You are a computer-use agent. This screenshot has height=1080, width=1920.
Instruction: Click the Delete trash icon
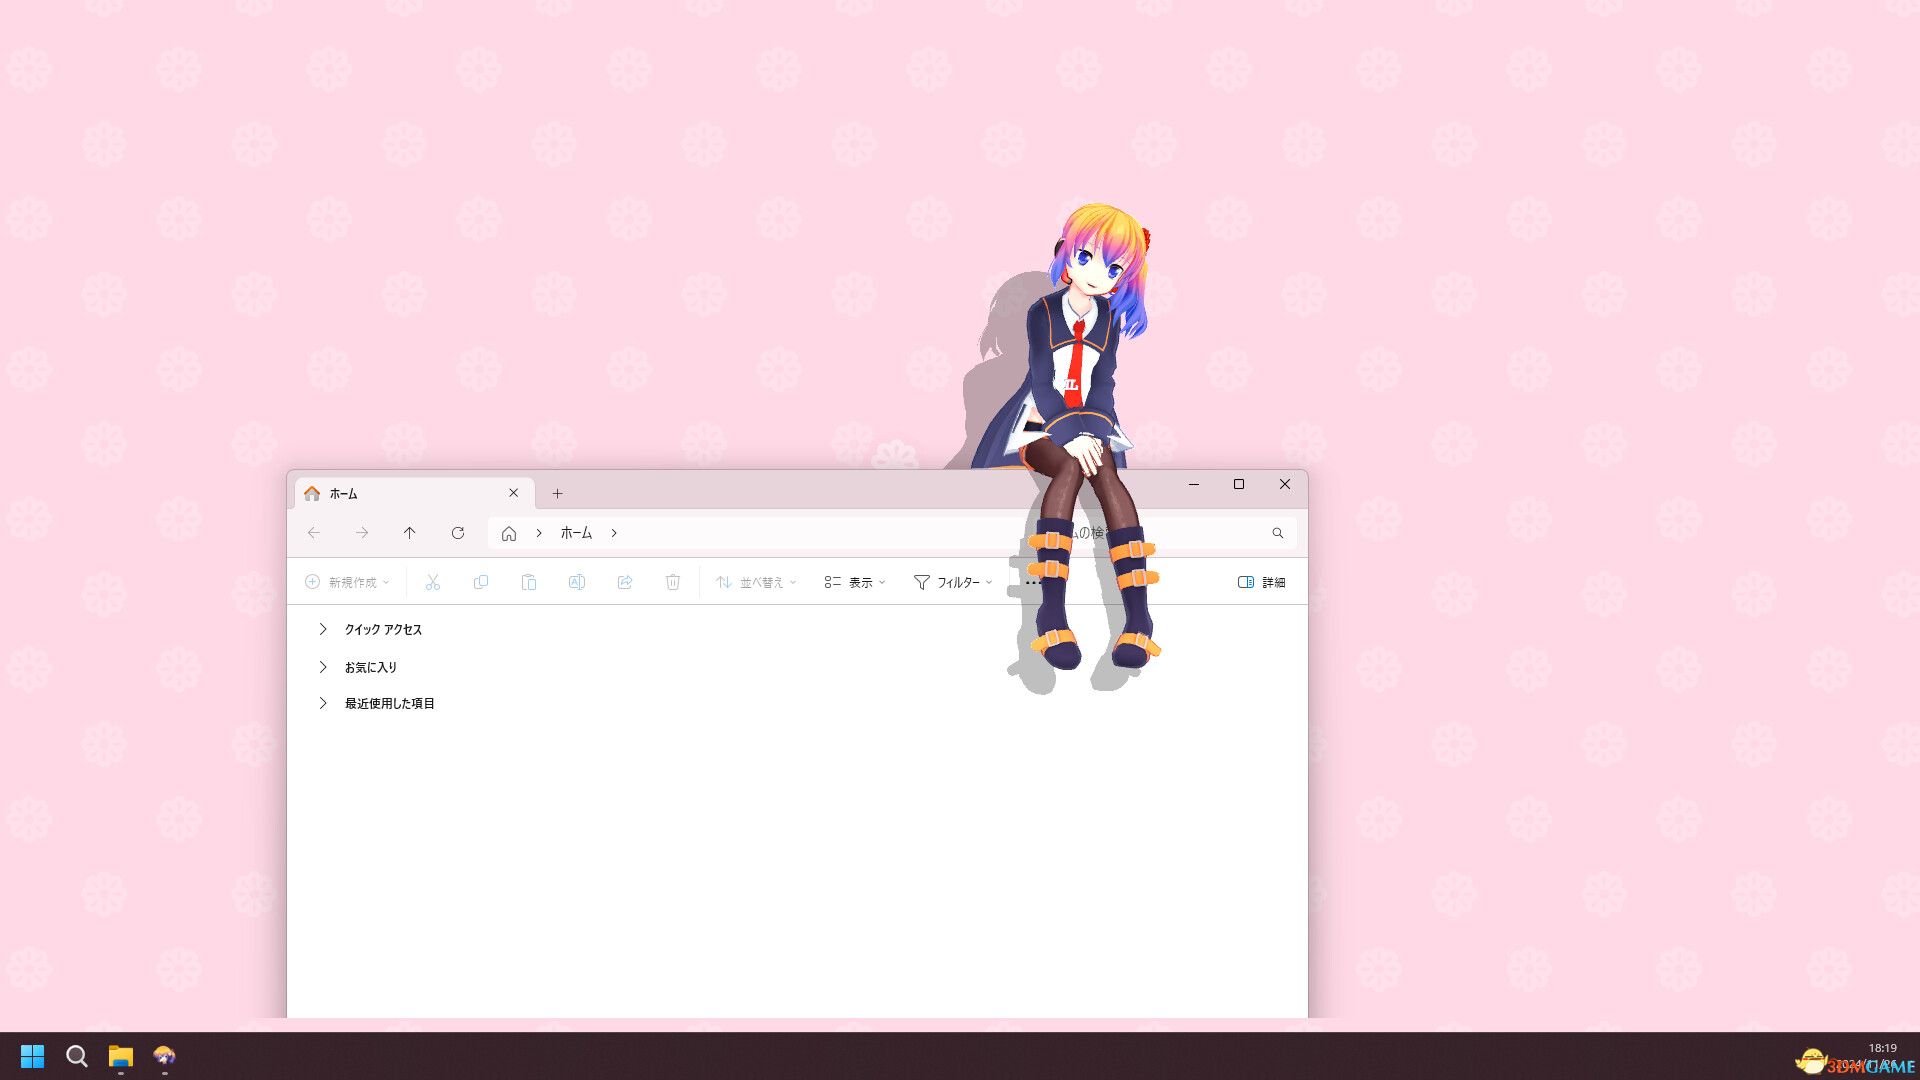(x=673, y=581)
